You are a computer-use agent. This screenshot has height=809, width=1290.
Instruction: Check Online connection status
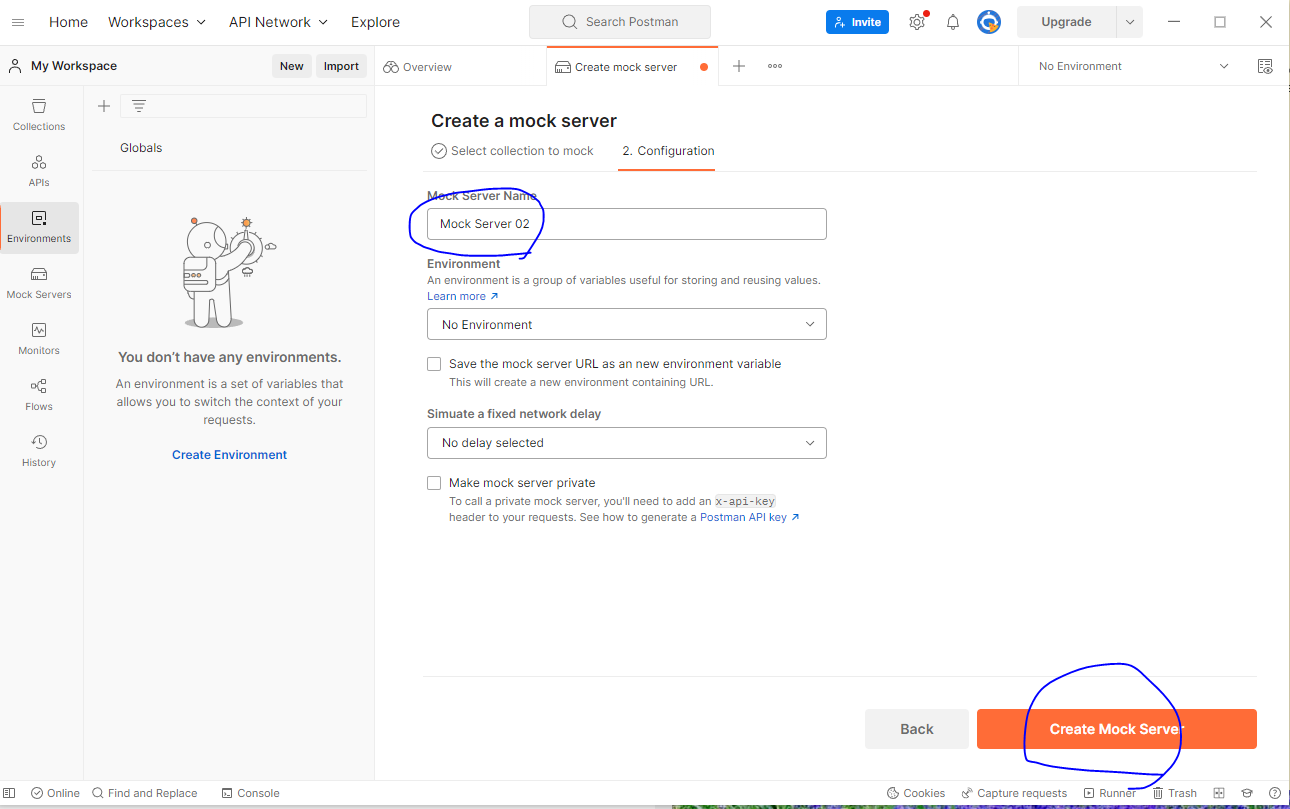[55, 793]
